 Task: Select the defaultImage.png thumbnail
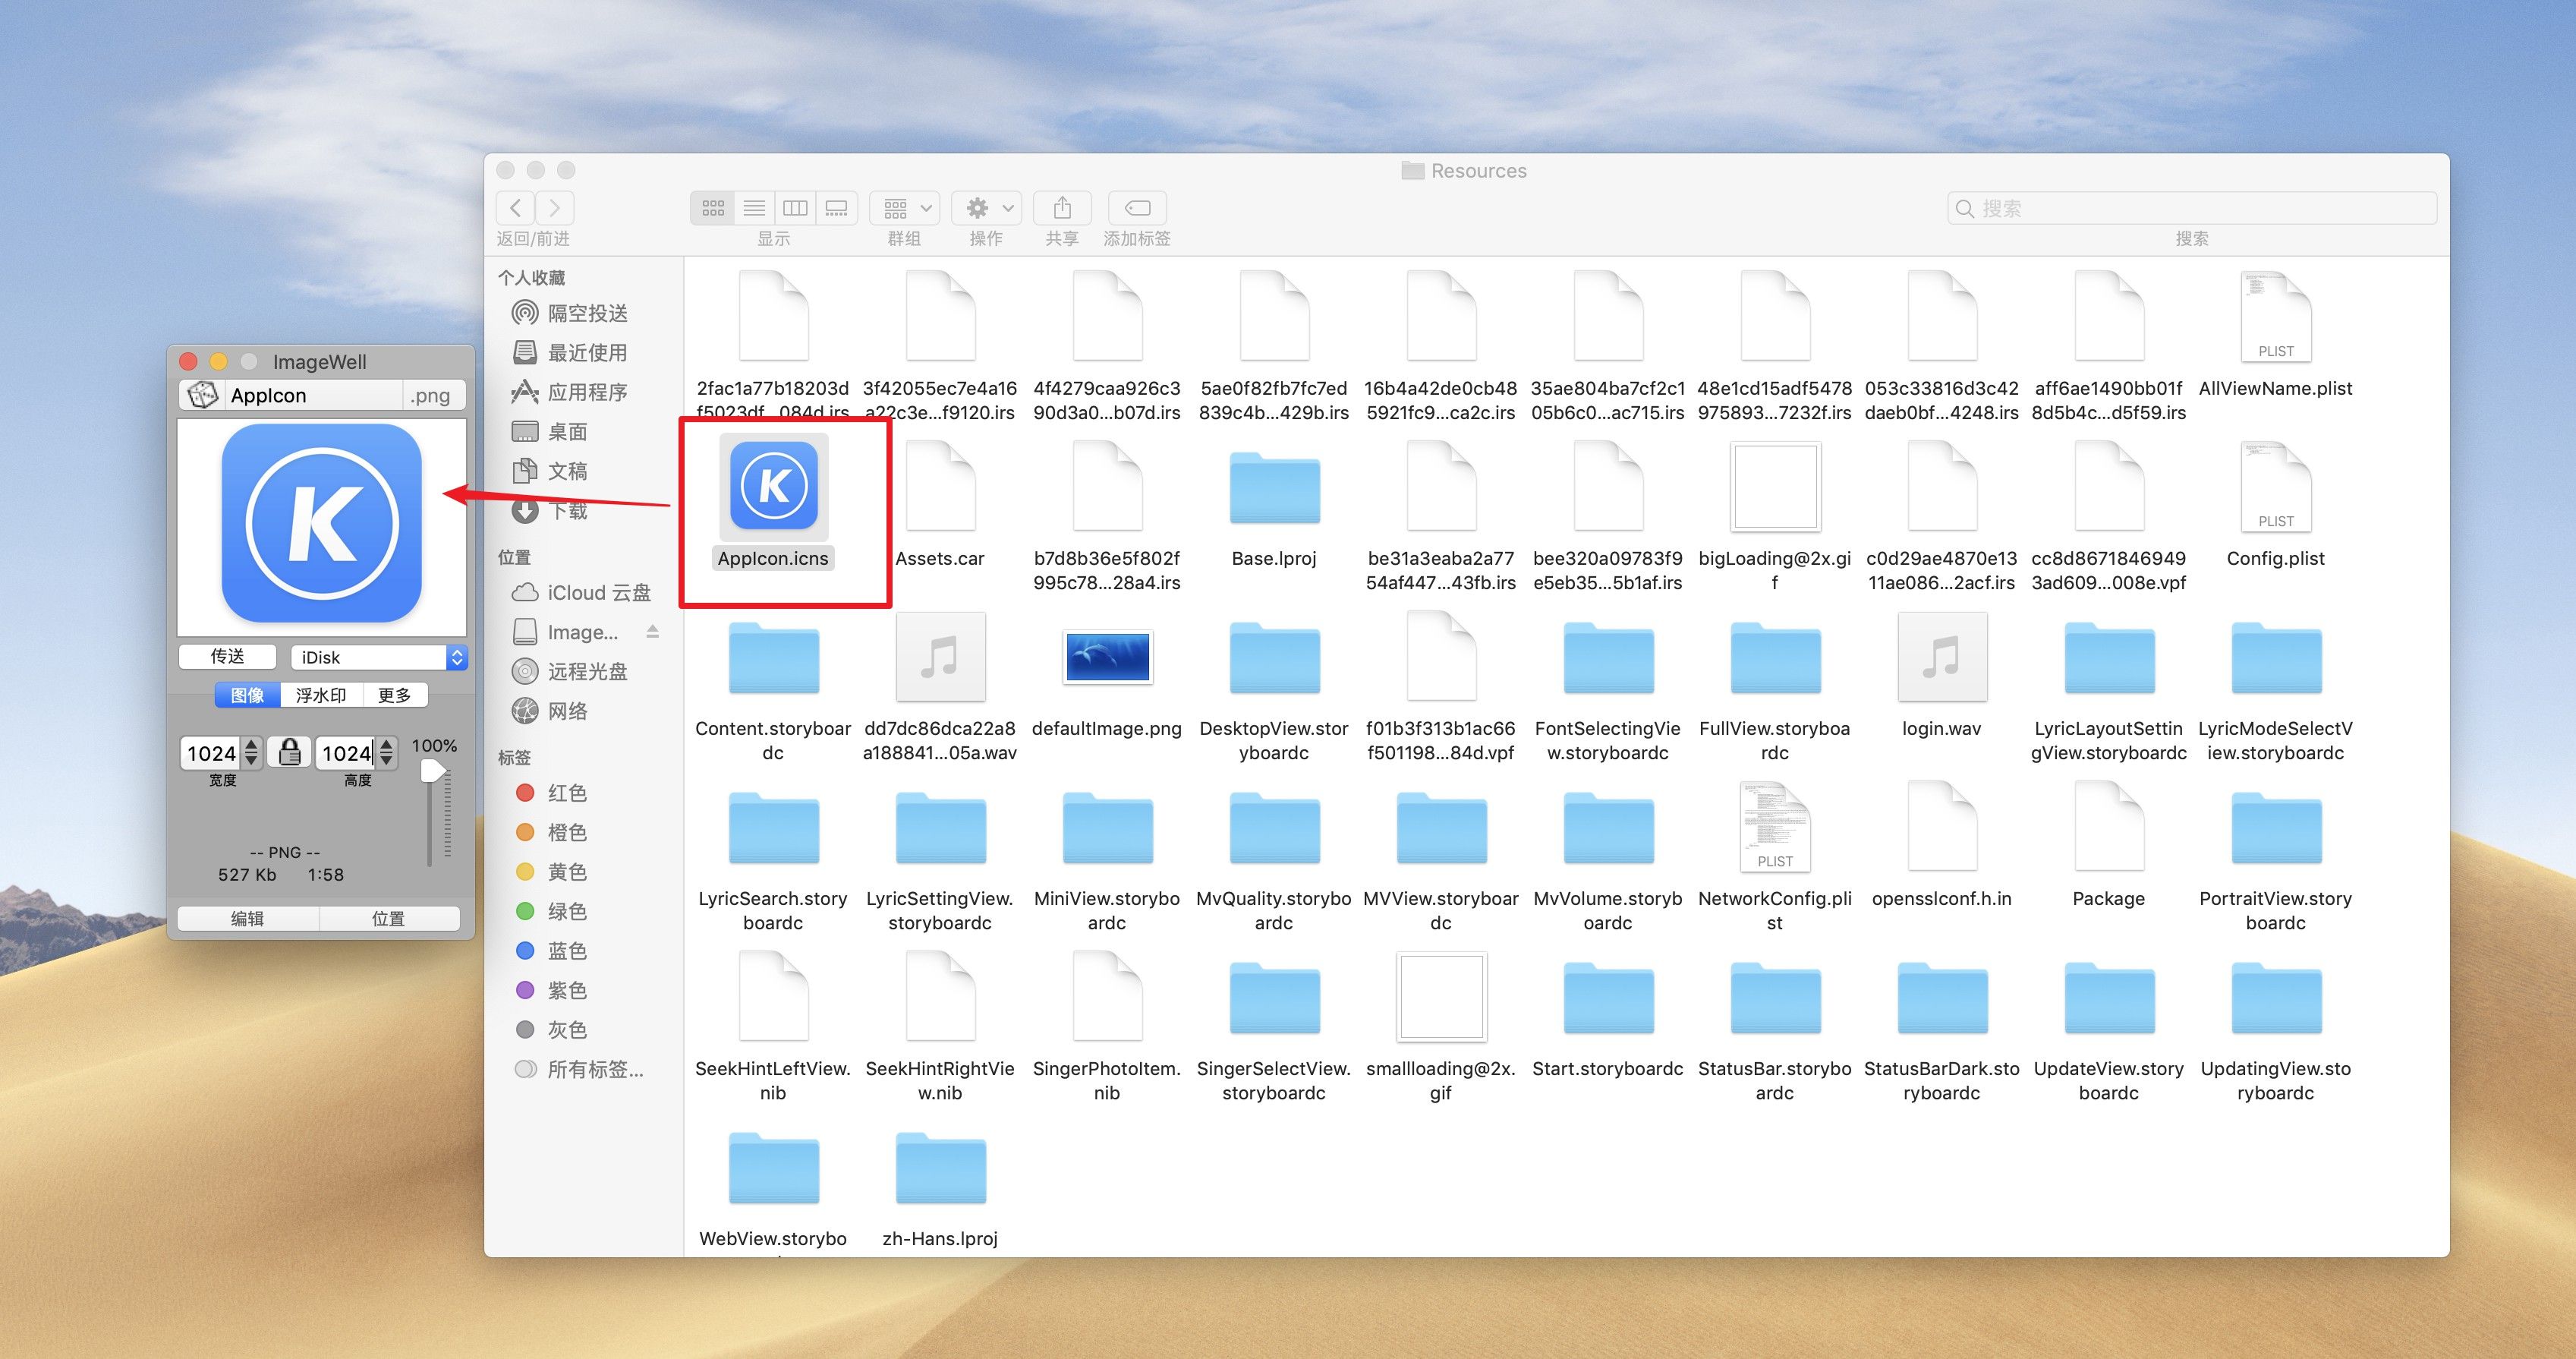(1107, 657)
